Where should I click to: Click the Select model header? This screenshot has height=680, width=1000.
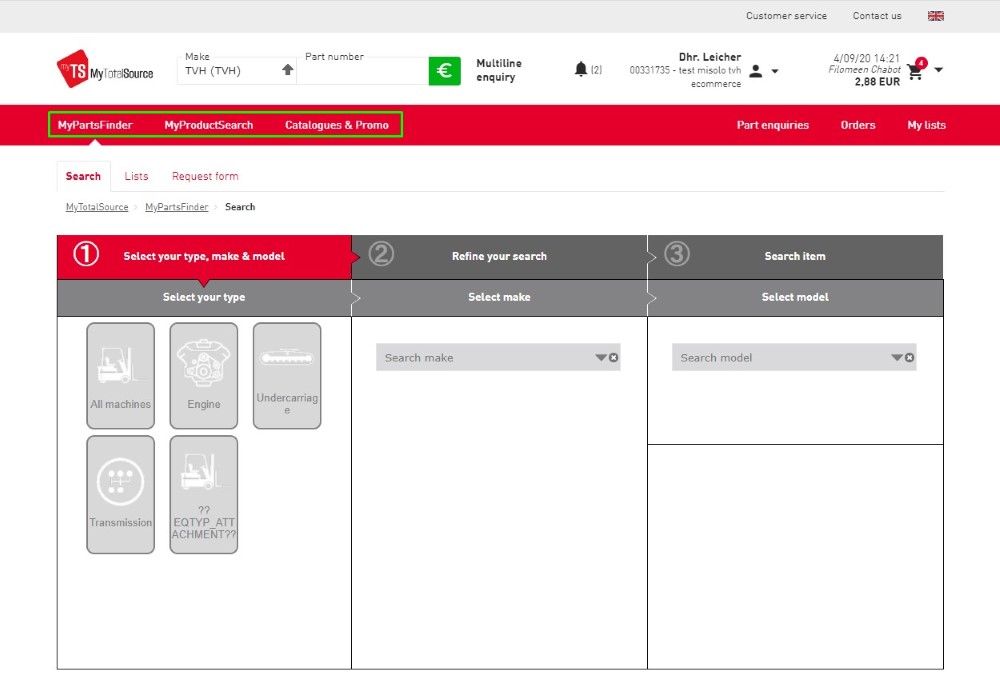click(795, 297)
